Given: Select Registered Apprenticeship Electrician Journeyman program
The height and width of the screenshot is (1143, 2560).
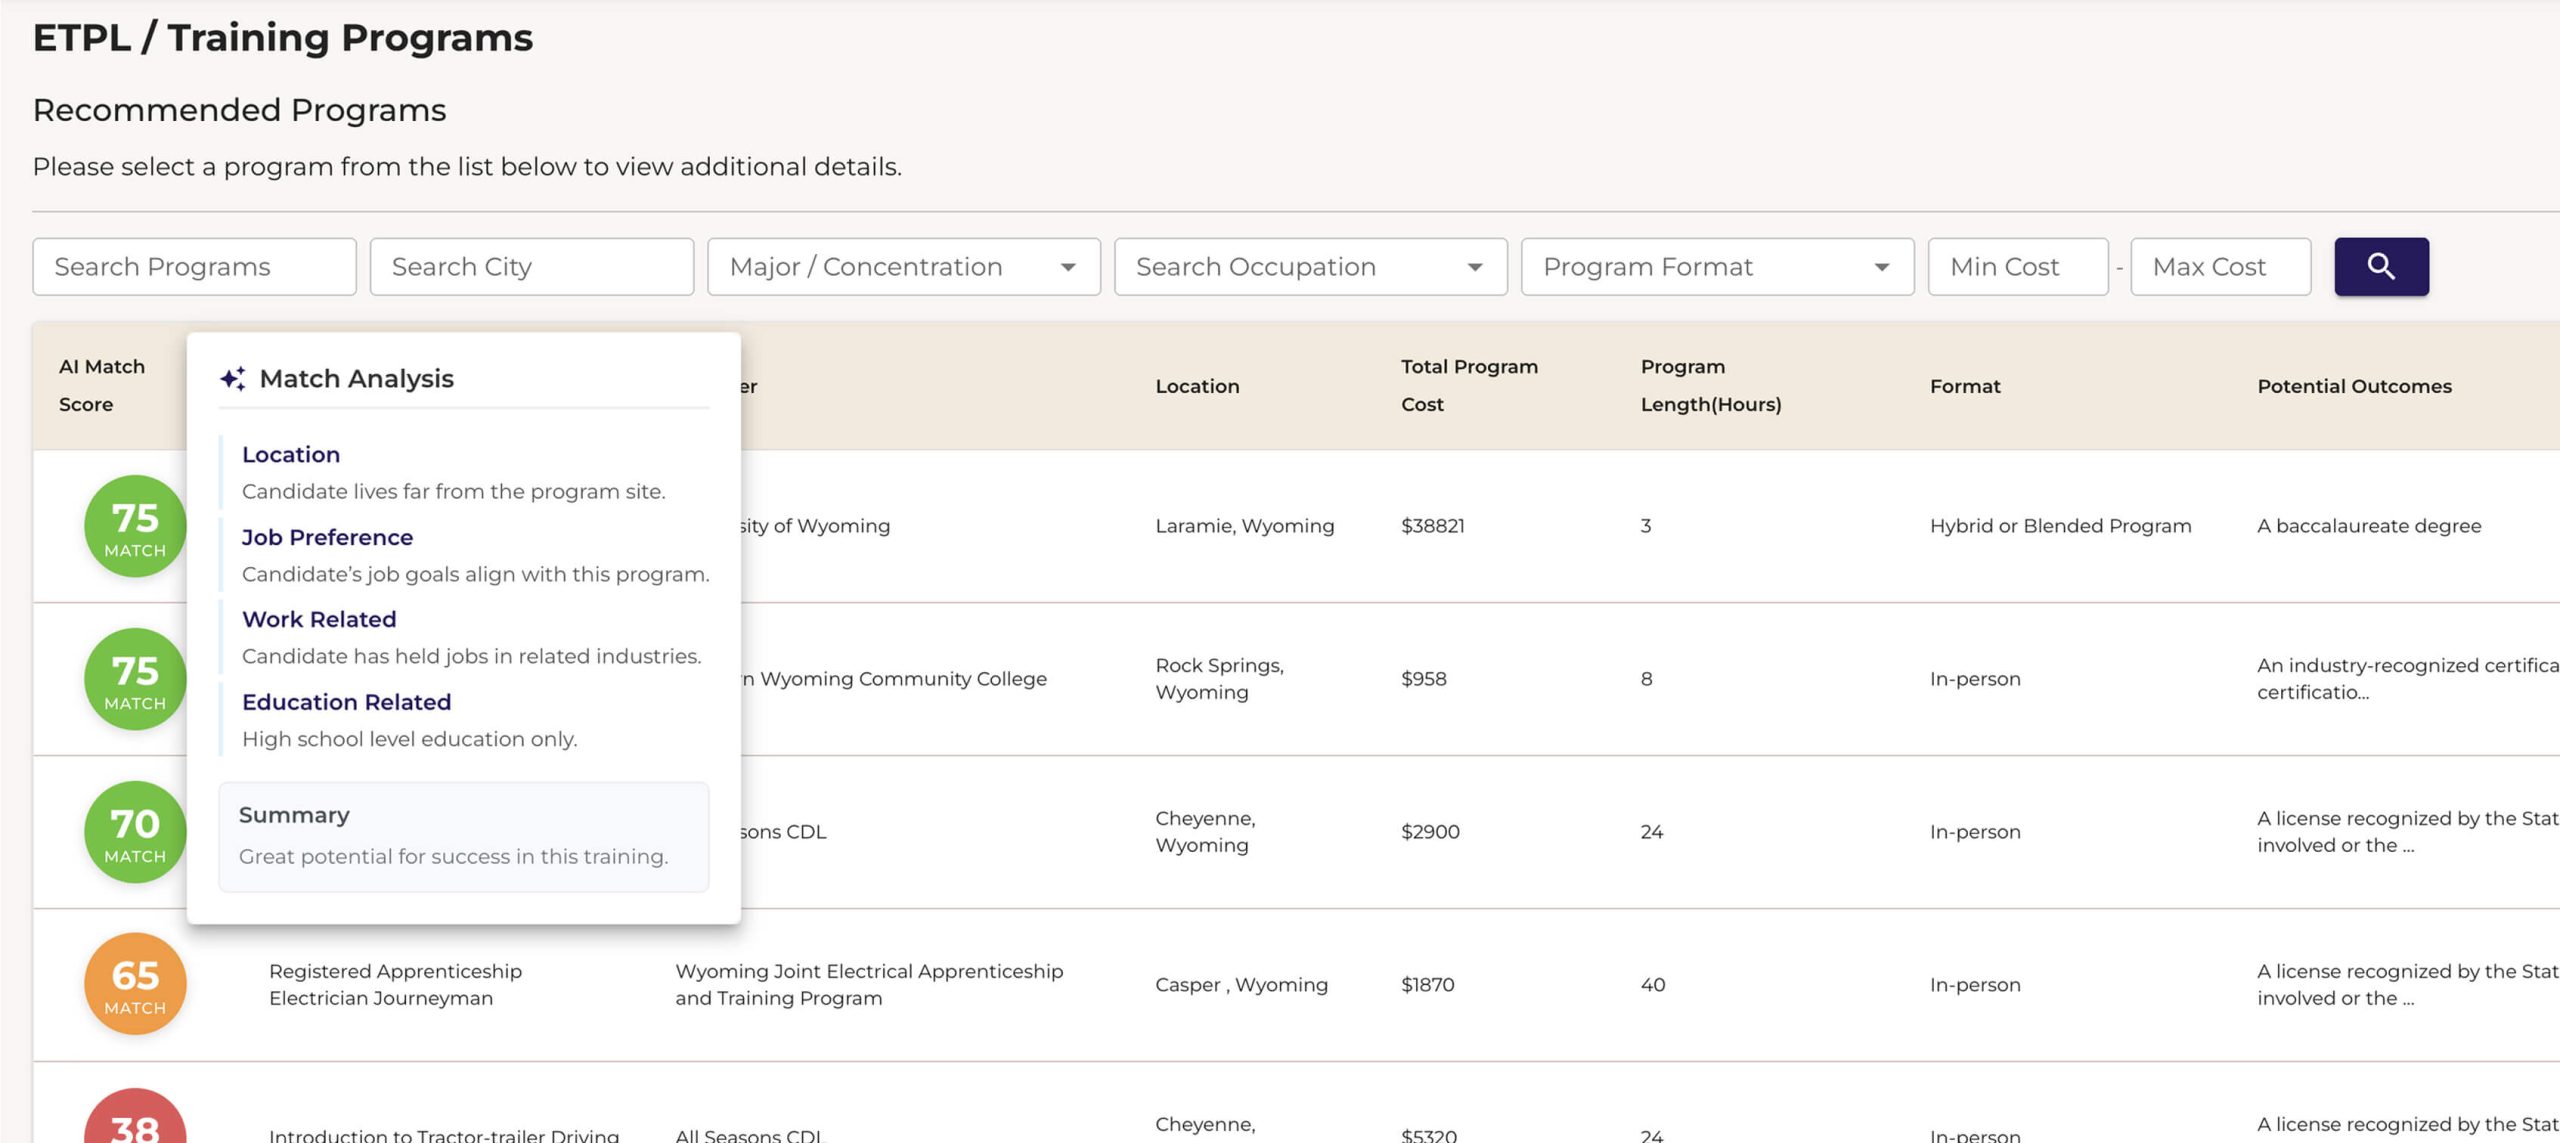Looking at the screenshot, I should [x=395, y=984].
